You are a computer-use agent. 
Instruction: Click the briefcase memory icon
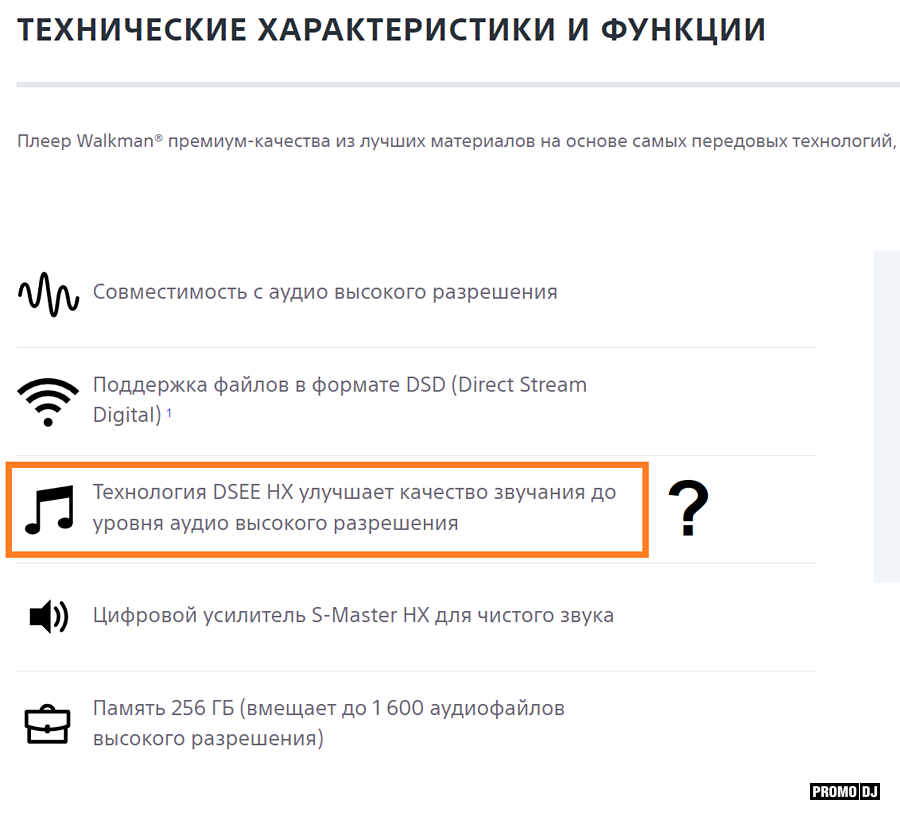pos(48,724)
